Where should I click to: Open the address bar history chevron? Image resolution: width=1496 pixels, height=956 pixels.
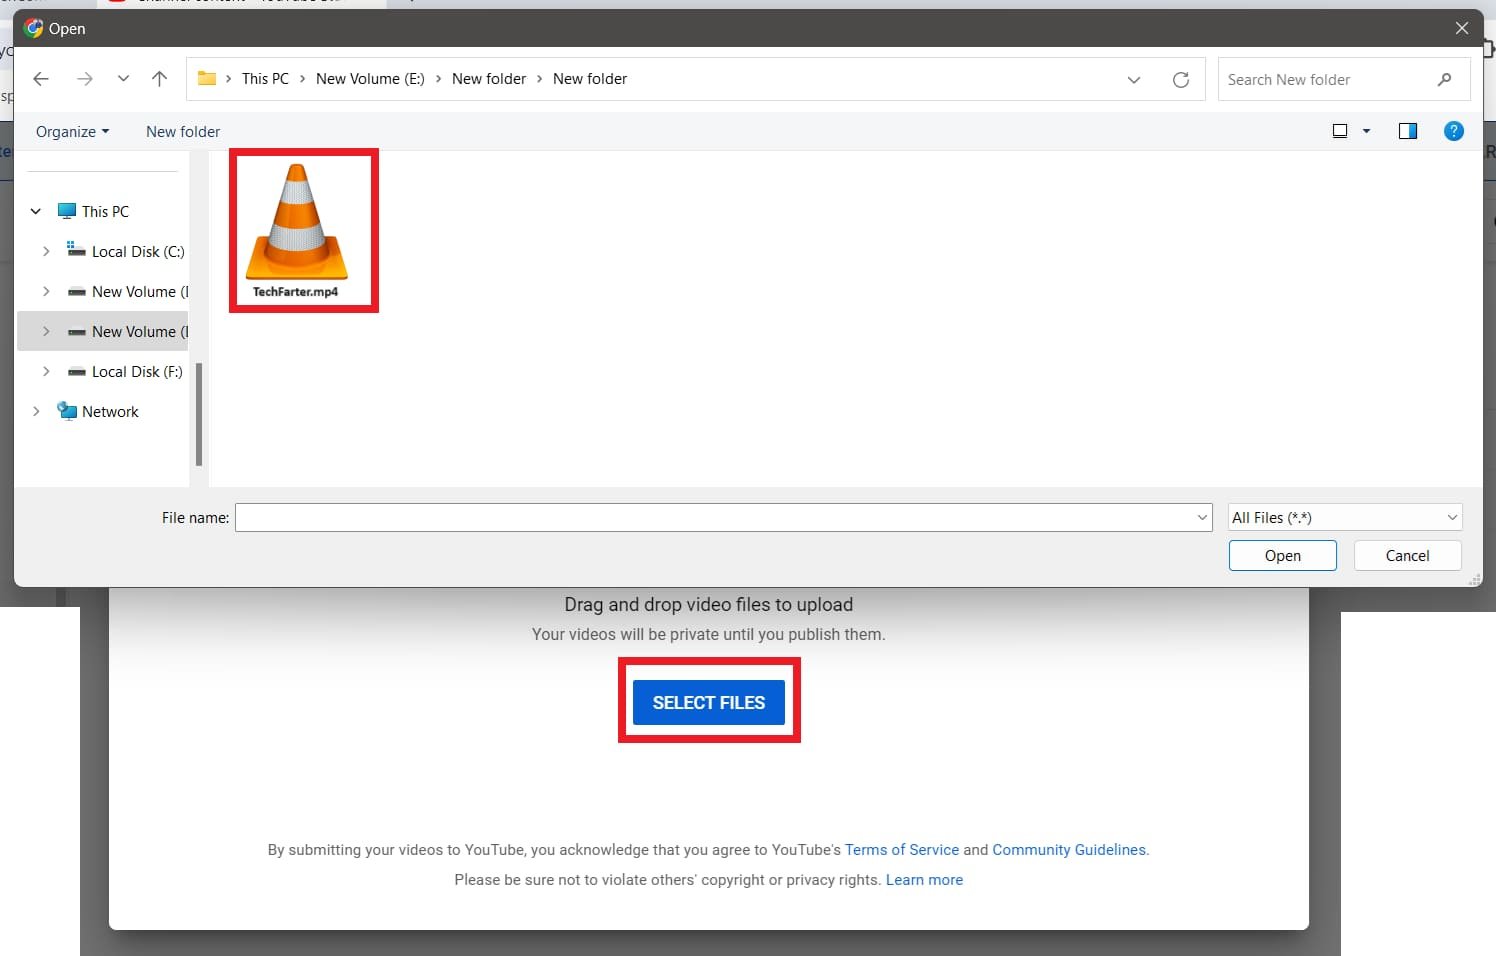(x=1134, y=79)
